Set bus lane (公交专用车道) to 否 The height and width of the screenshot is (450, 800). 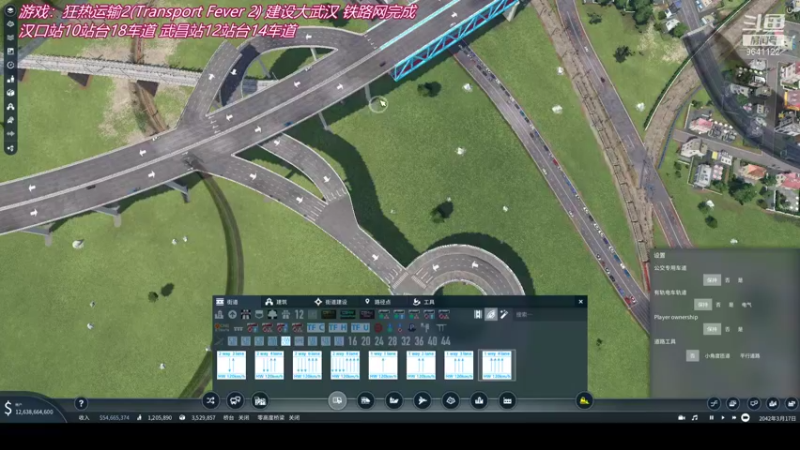click(x=728, y=280)
